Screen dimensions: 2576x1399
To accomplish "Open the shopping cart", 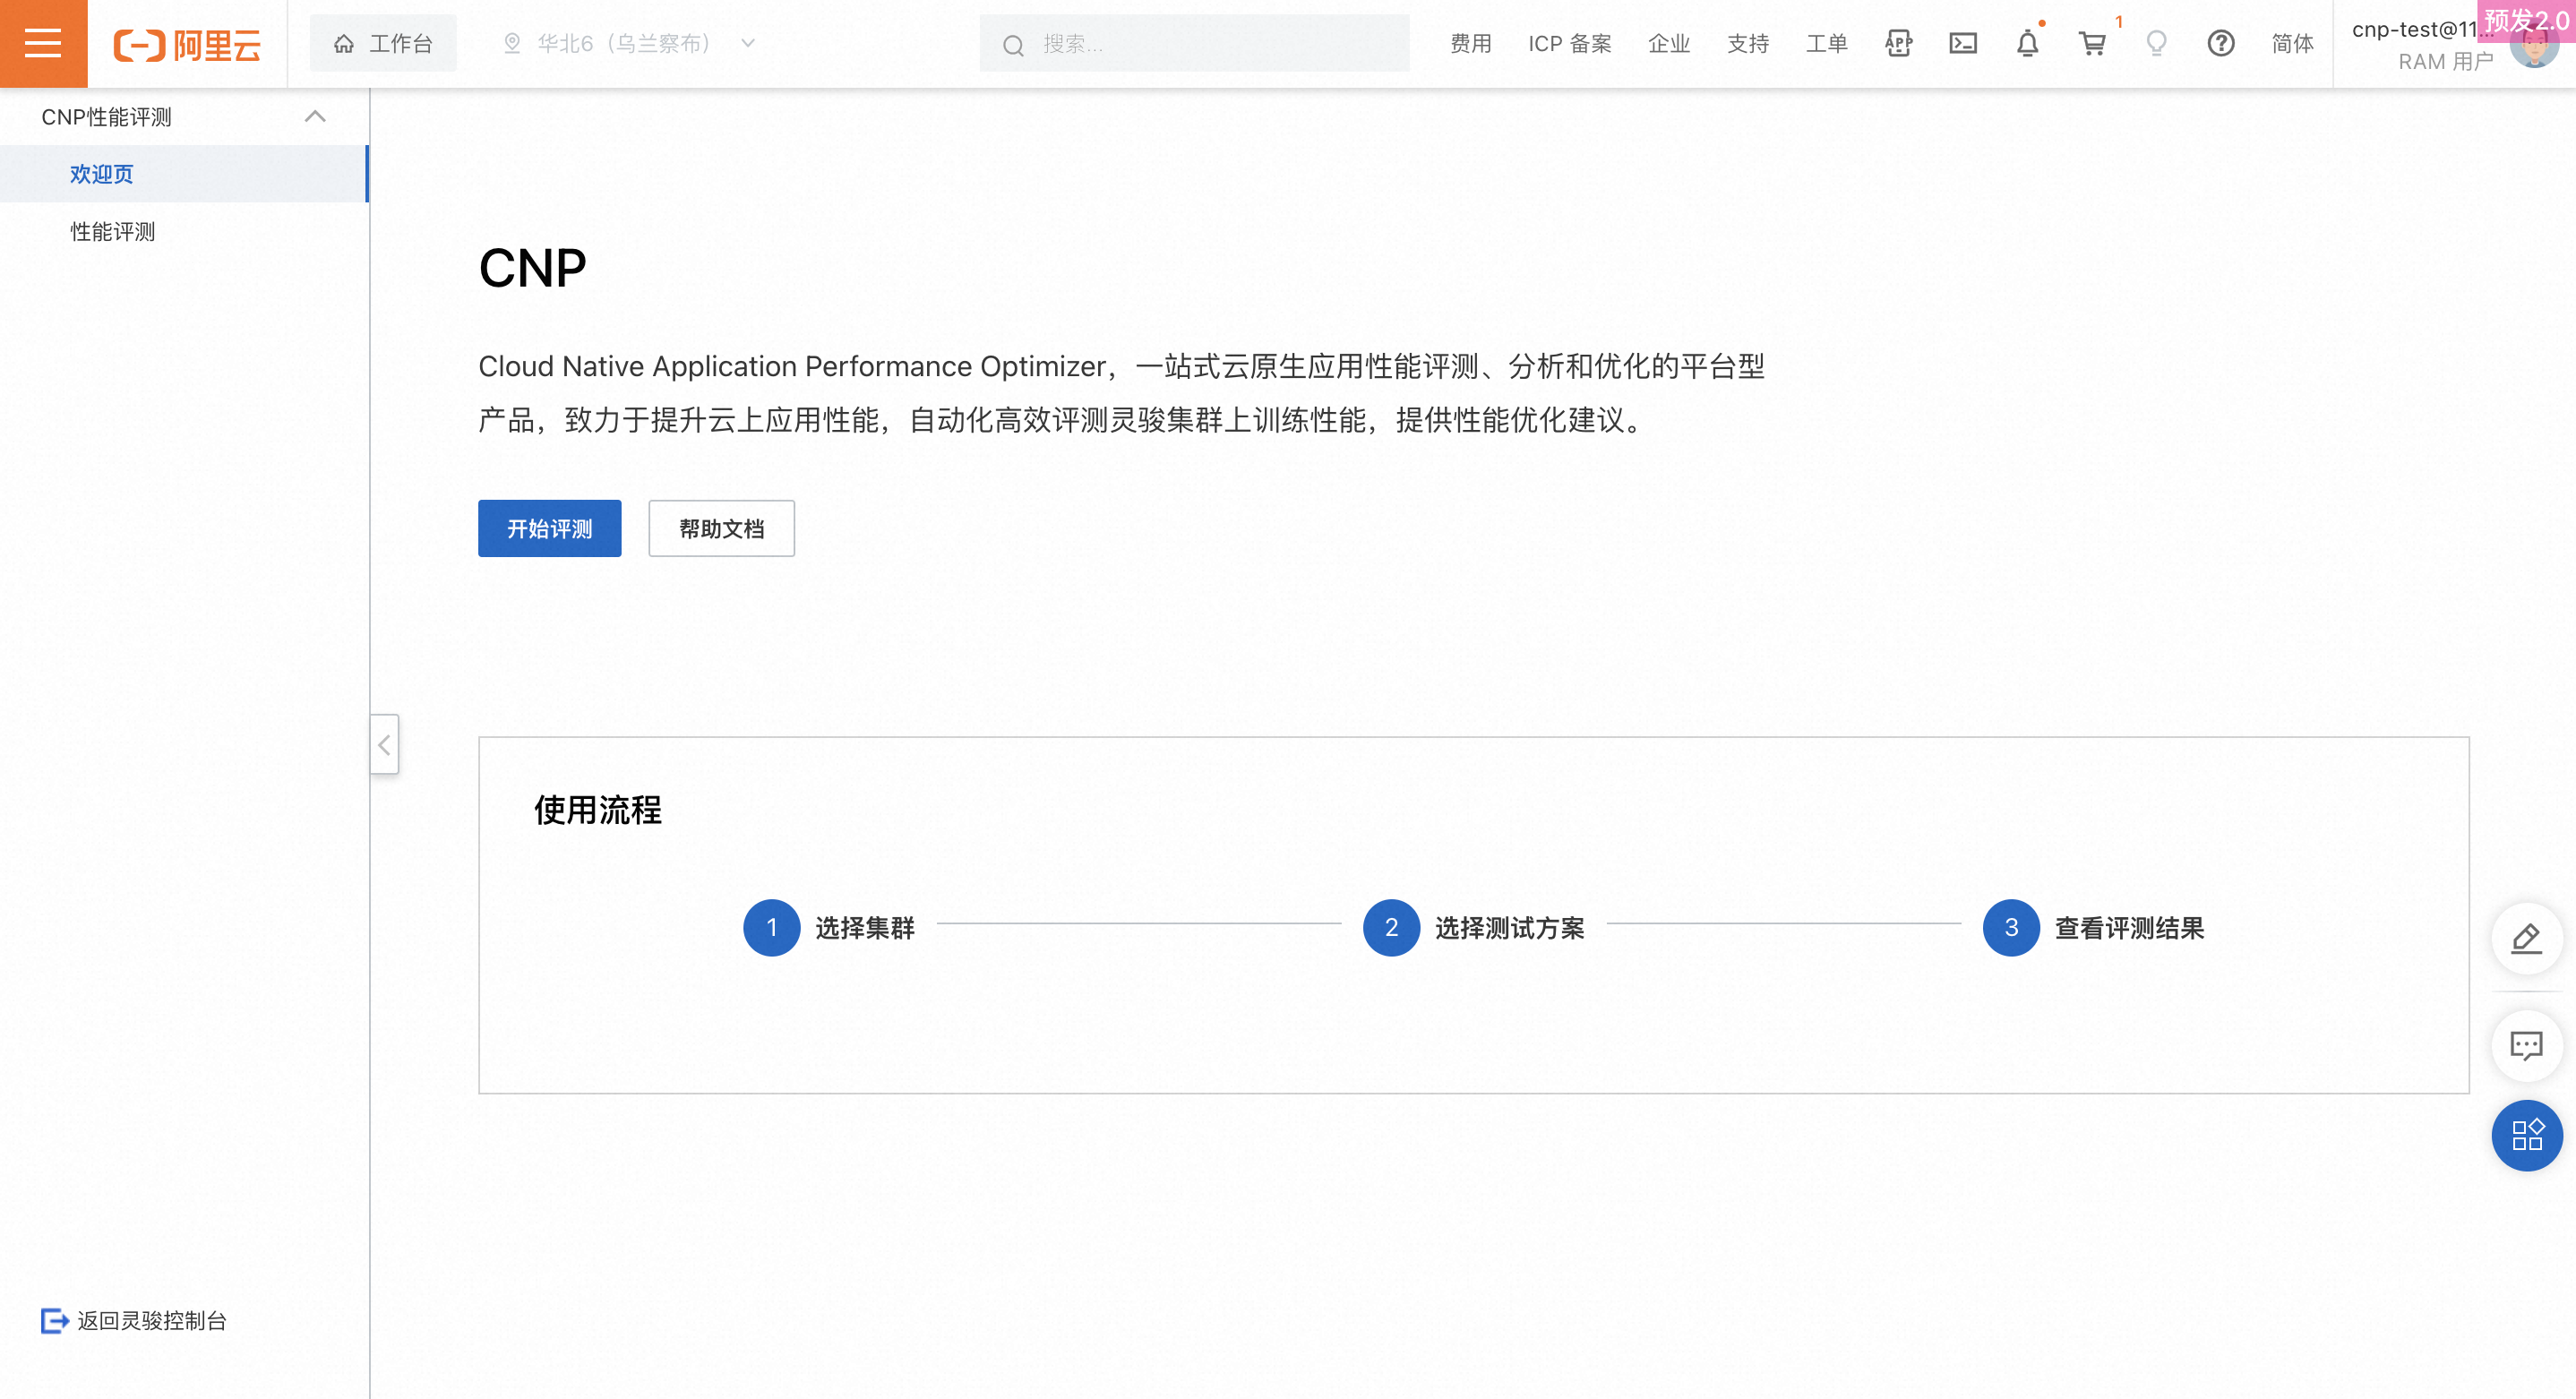I will click(2092, 43).
